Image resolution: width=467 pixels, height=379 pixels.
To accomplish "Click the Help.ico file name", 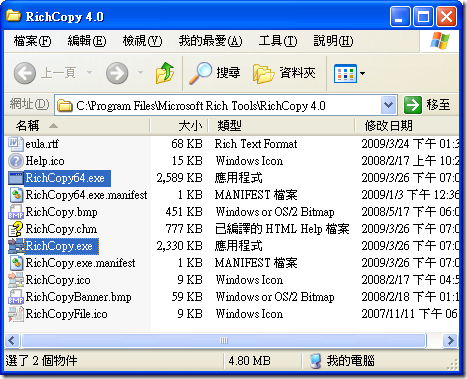I will coord(45,161).
